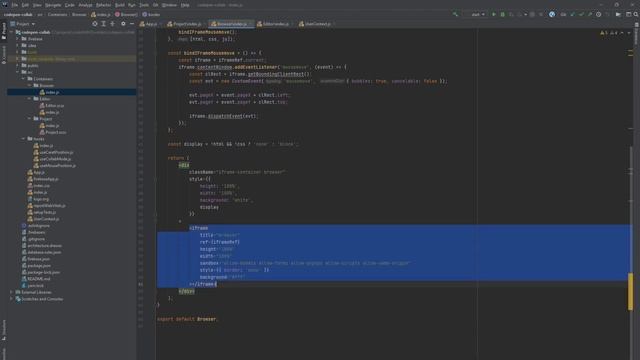Click the Browser breadcrumb in navigation bar
This screenshot has height=360, width=640.
(79, 14)
